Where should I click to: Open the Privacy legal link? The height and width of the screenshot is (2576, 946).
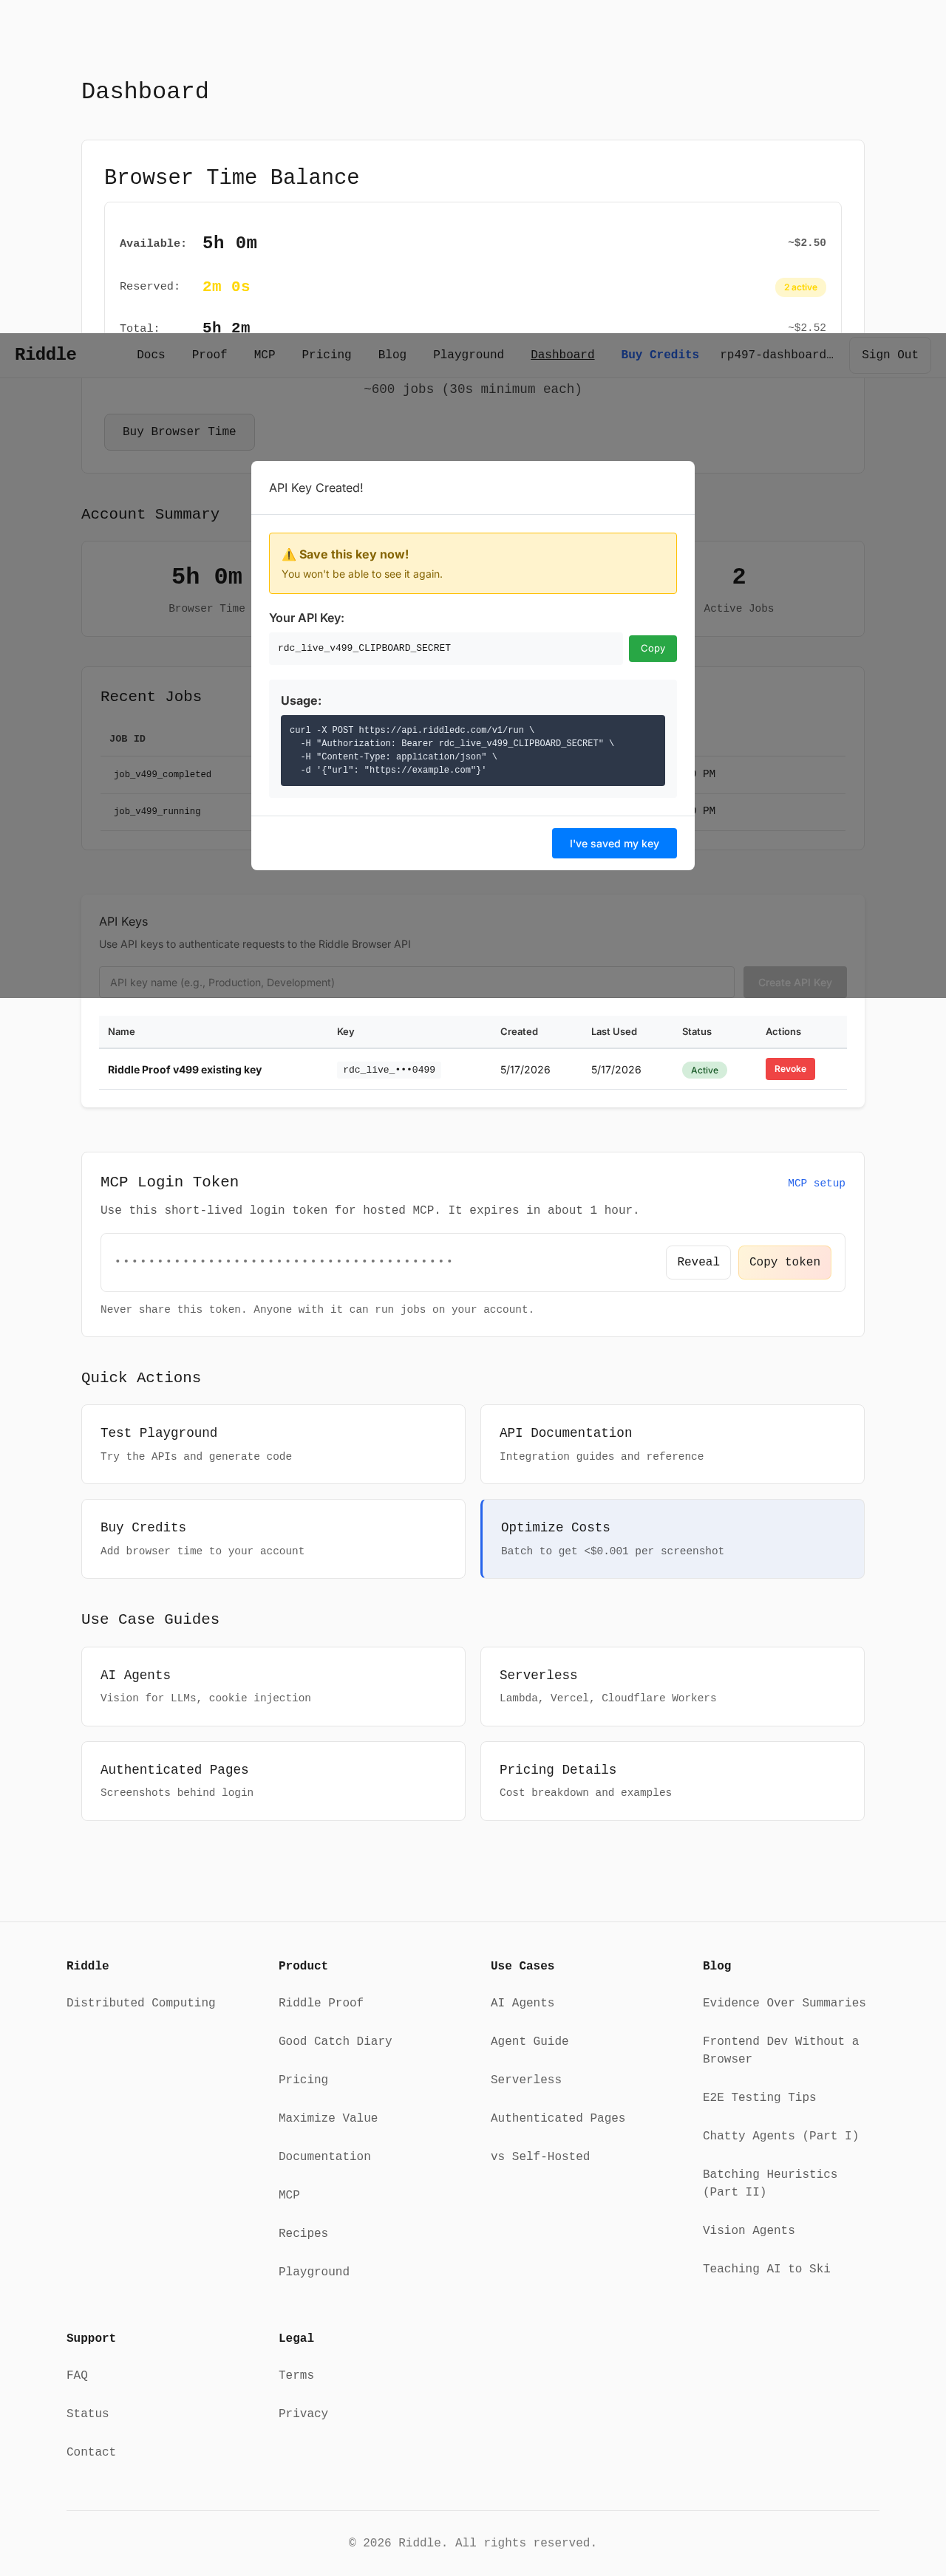pyautogui.click(x=303, y=2413)
